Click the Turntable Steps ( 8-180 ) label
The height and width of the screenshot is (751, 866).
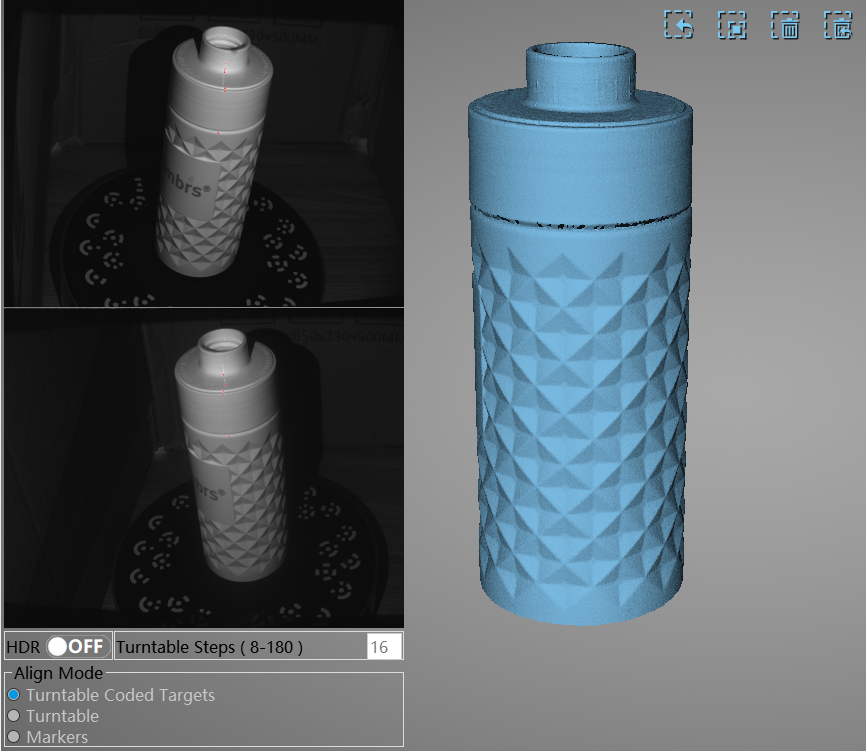209,647
